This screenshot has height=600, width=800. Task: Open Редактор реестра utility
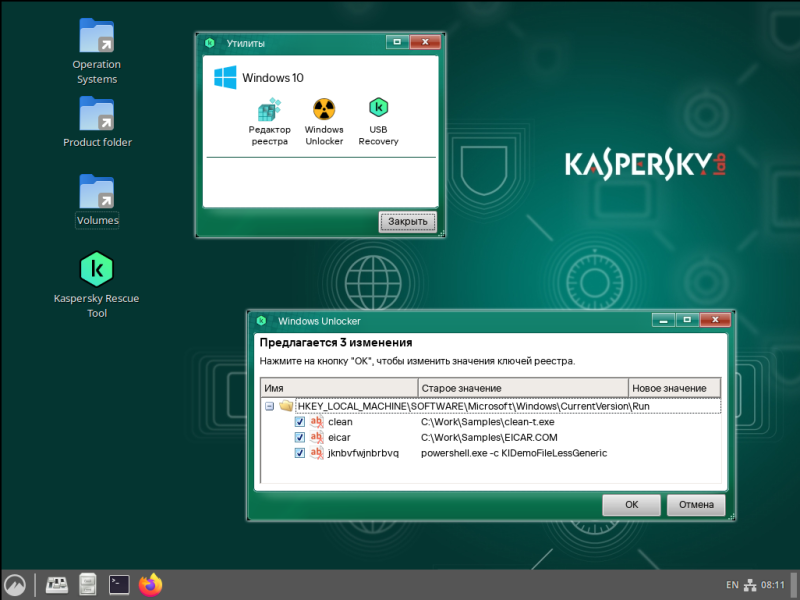[269, 122]
